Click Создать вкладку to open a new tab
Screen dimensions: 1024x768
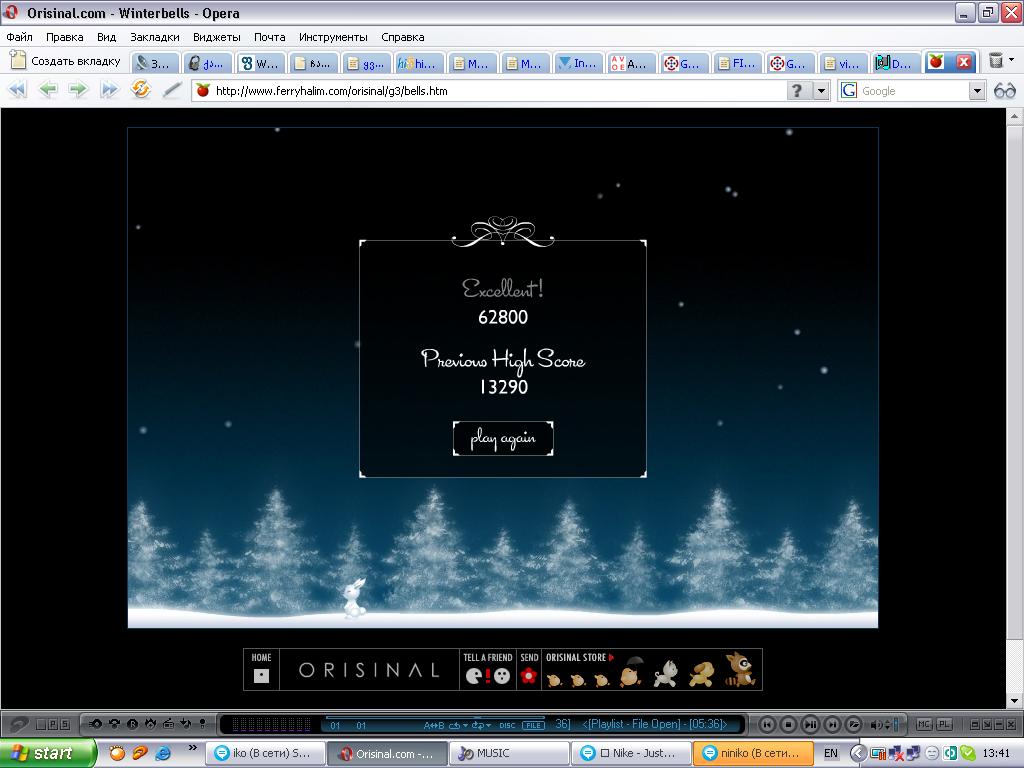click(x=66, y=61)
